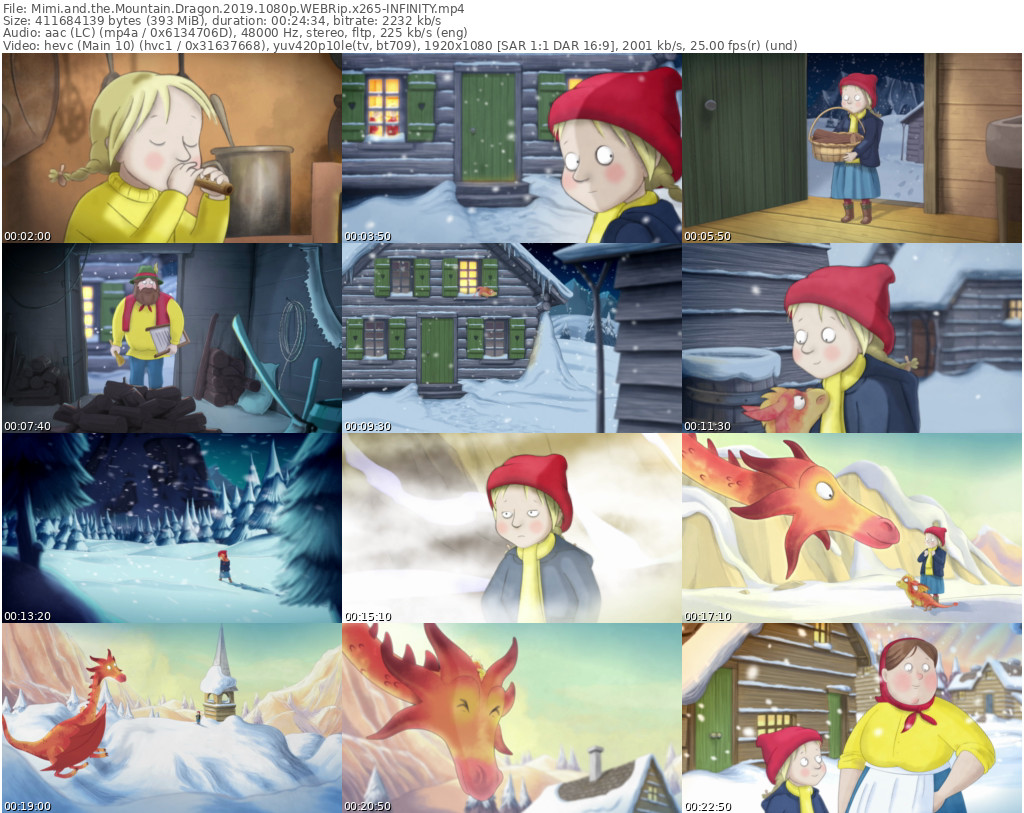This screenshot has height=813, width=1024.
Task: Click the large dragon meeting girl thumbnail
Action: pos(852,528)
